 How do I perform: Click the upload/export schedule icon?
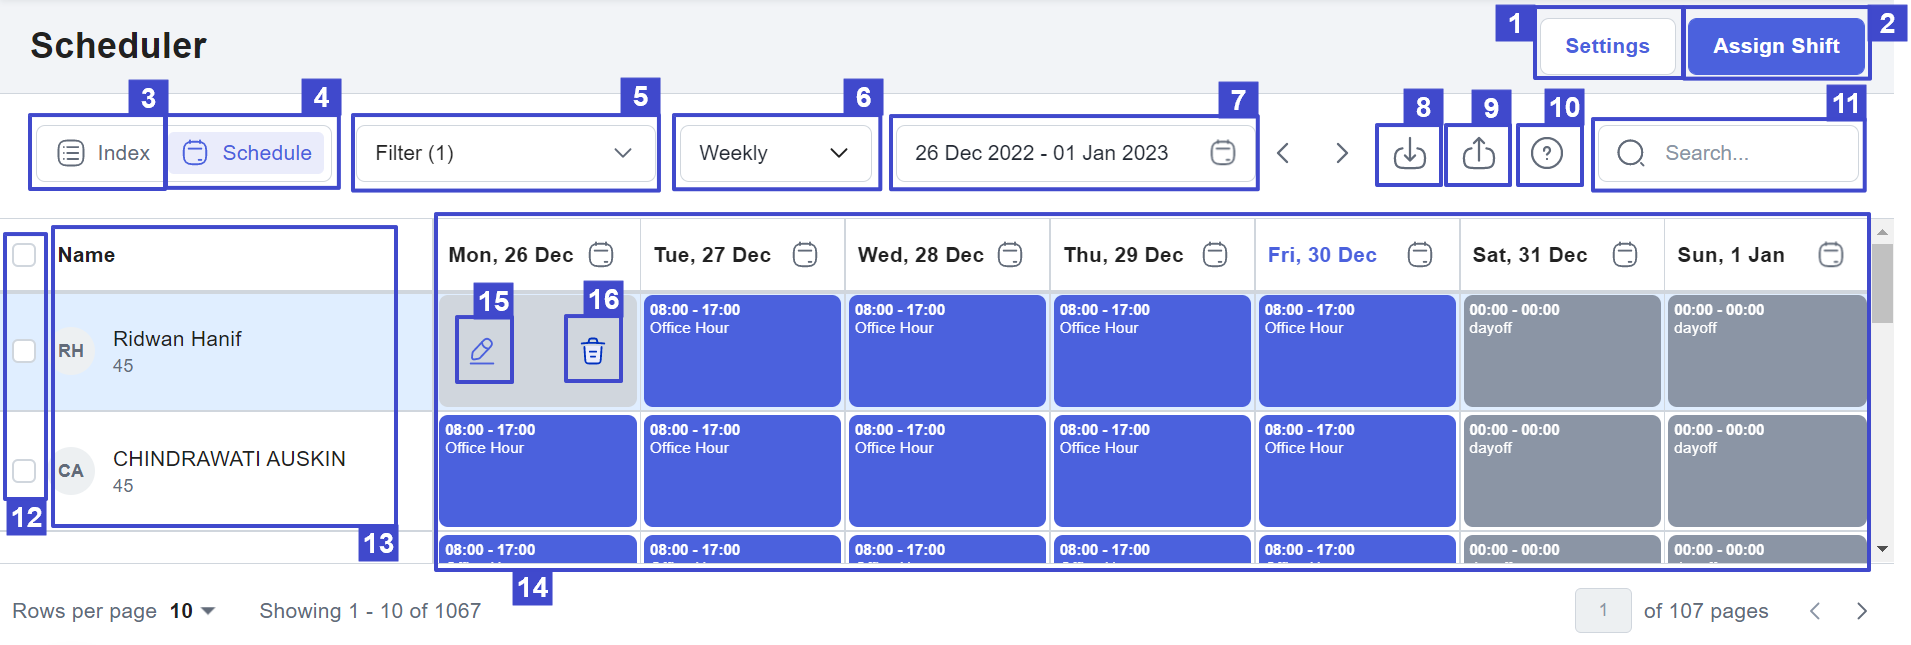pyautogui.click(x=1478, y=154)
